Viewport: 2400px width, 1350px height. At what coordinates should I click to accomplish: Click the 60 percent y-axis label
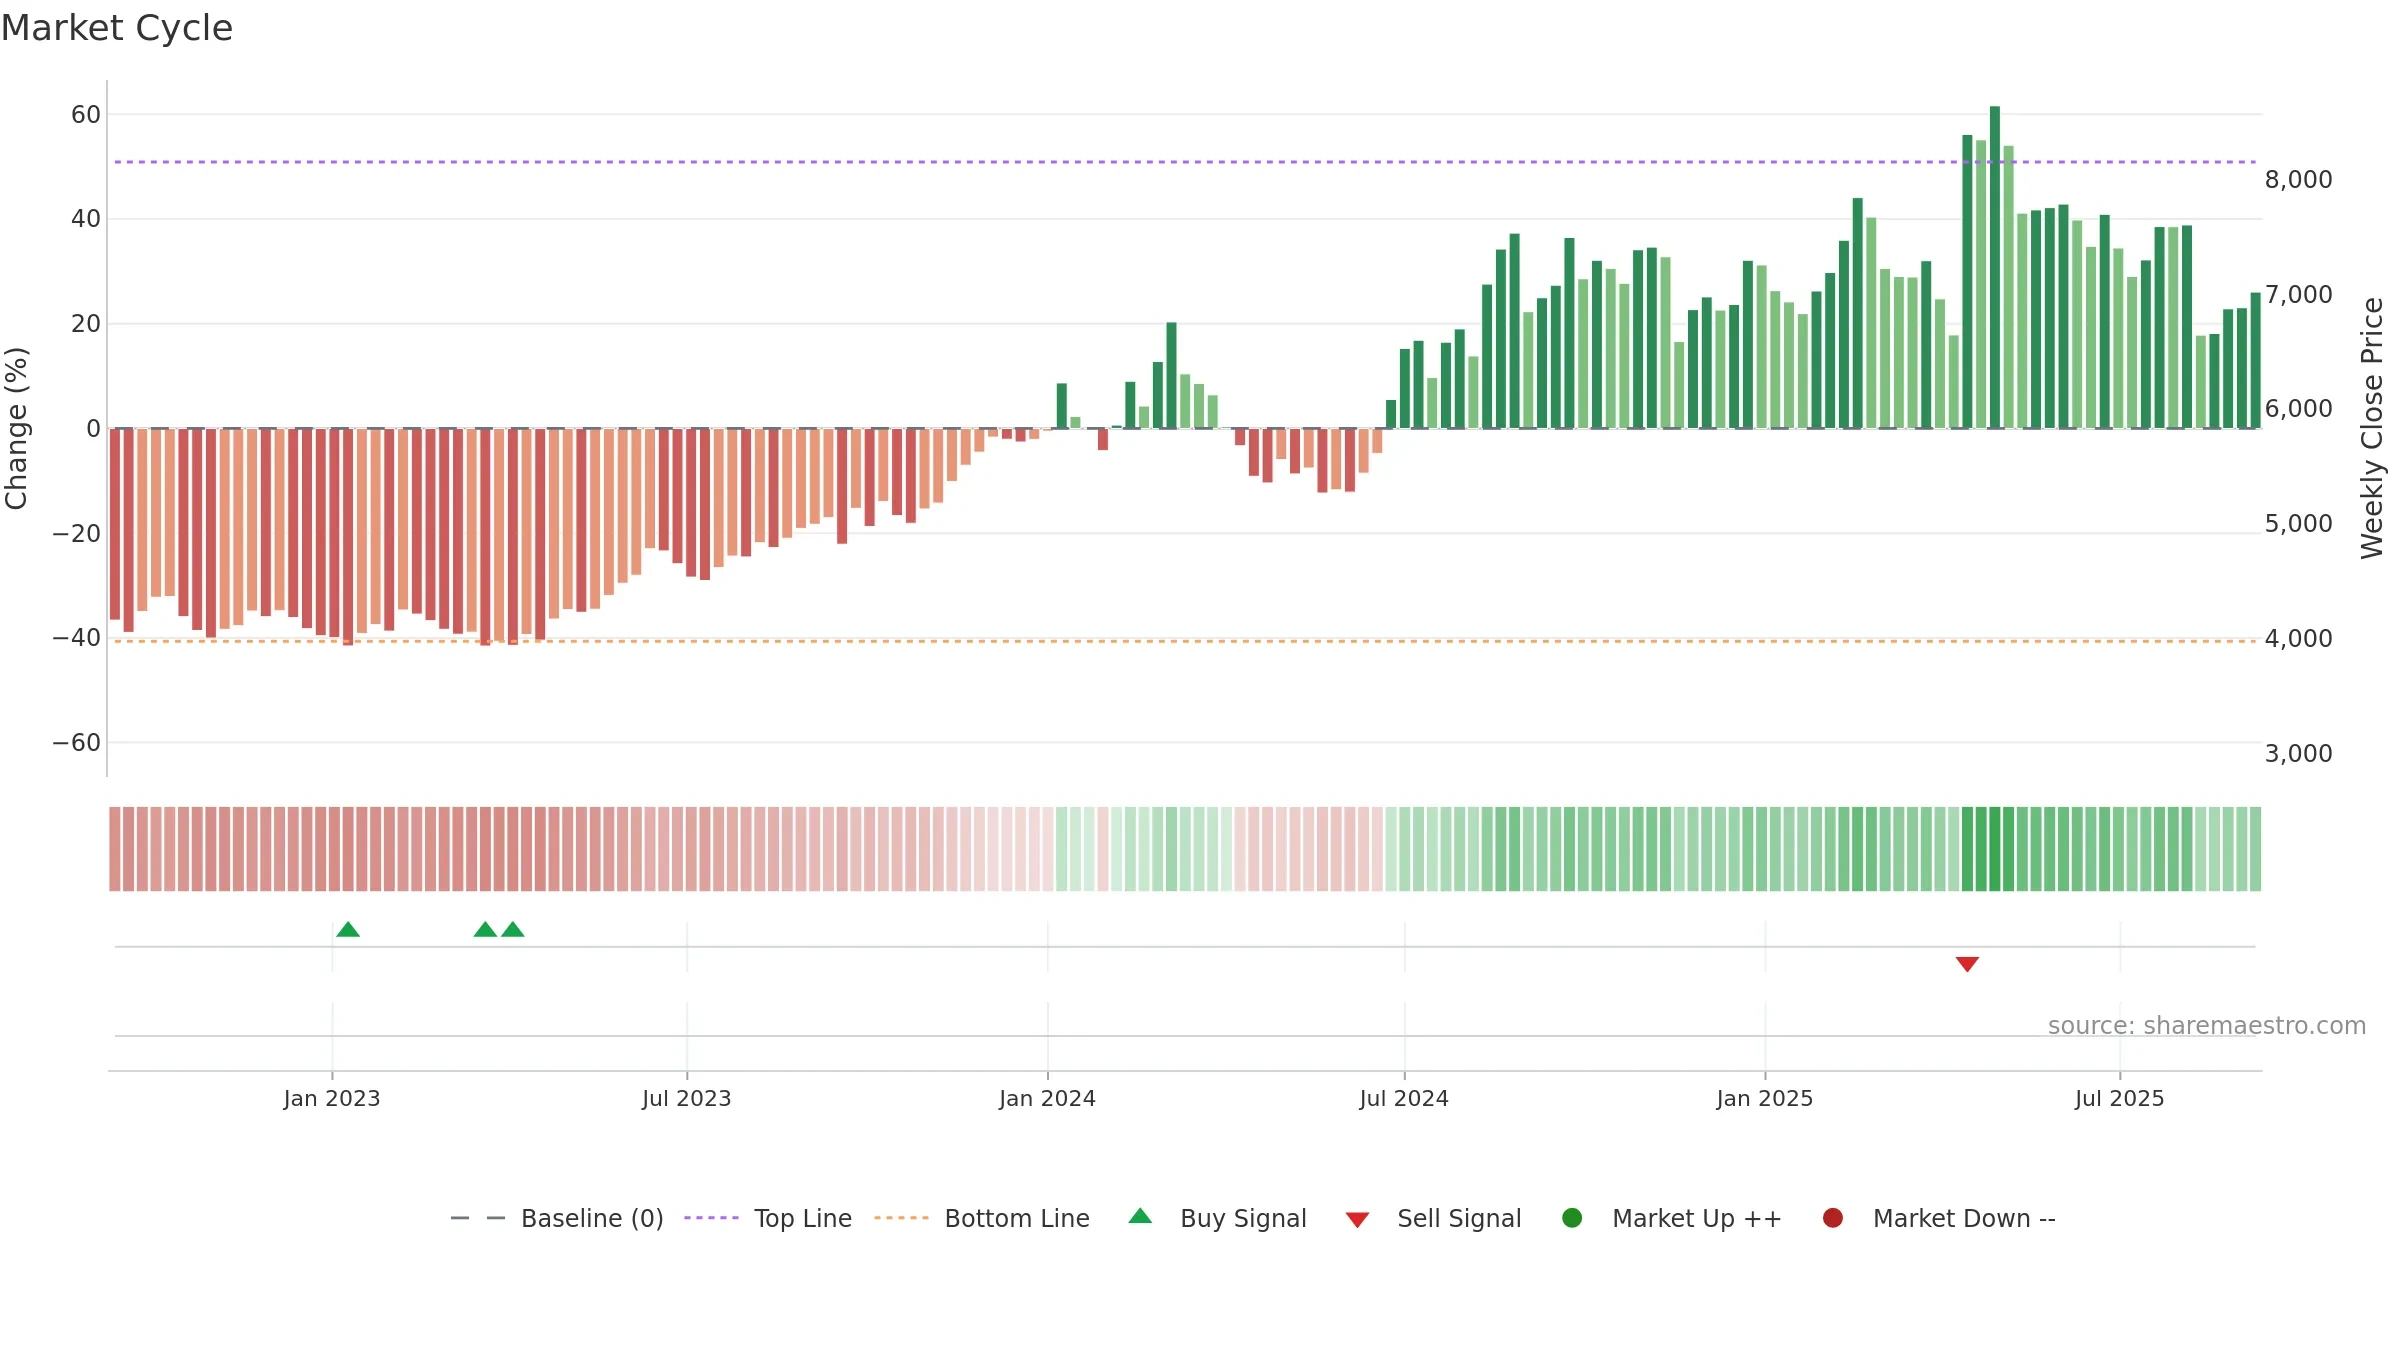[x=86, y=115]
